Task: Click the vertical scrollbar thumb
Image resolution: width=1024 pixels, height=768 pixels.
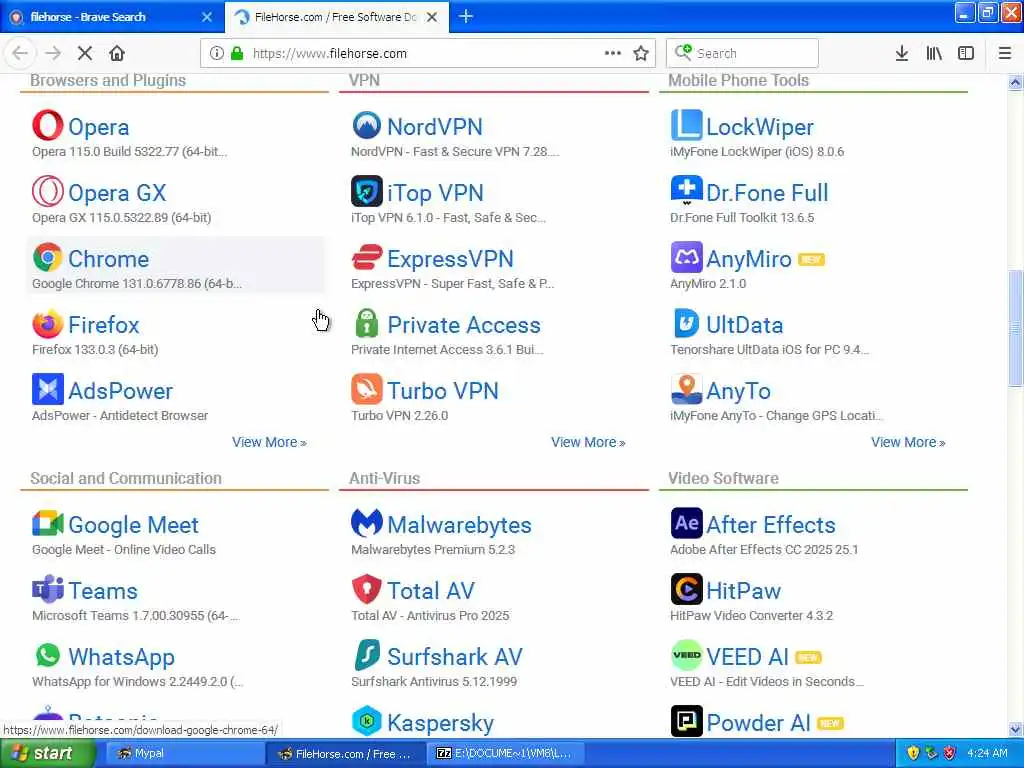Action: [1015, 328]
